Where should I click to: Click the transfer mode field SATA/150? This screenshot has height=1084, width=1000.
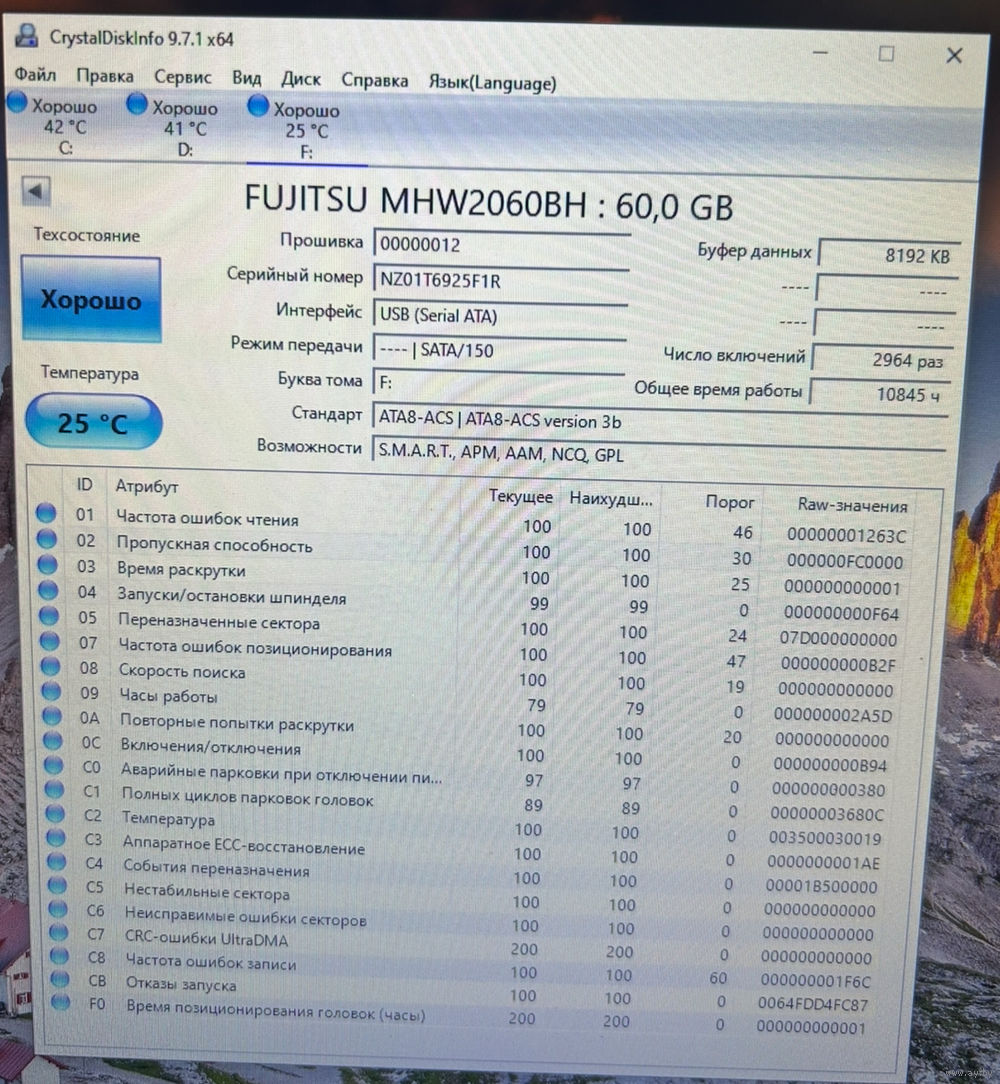click(x=499, y=350)
